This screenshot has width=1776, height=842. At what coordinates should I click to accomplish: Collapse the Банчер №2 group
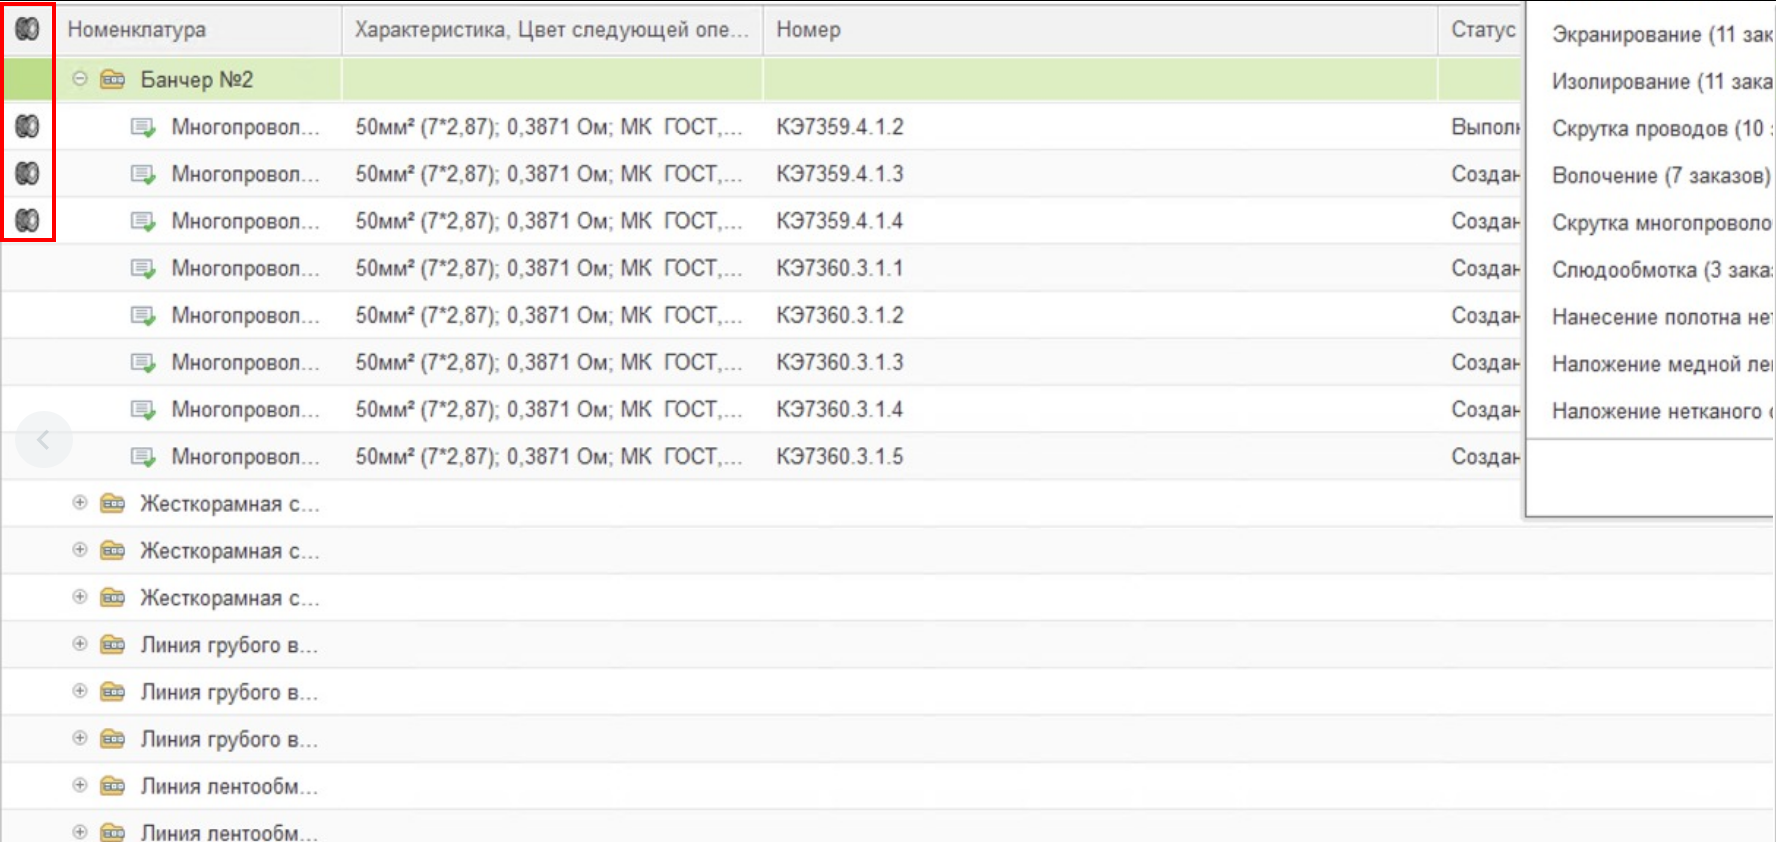point(80,78)
